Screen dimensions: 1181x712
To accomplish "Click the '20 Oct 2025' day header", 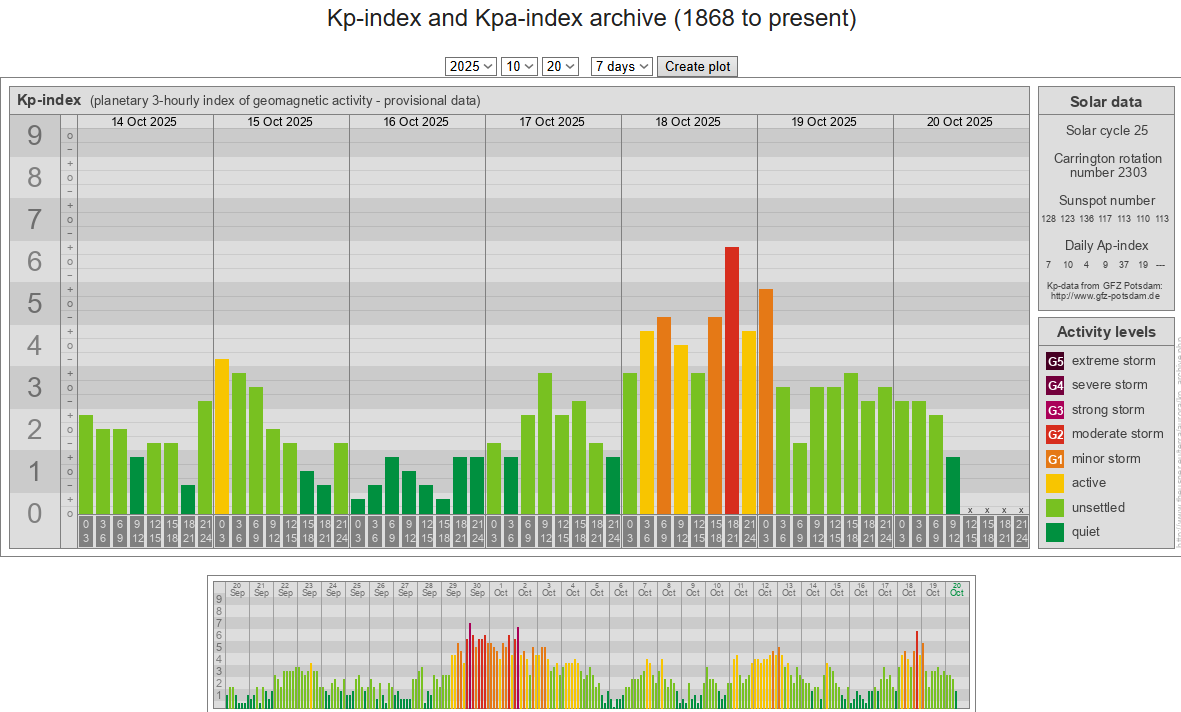I will 960,121.
